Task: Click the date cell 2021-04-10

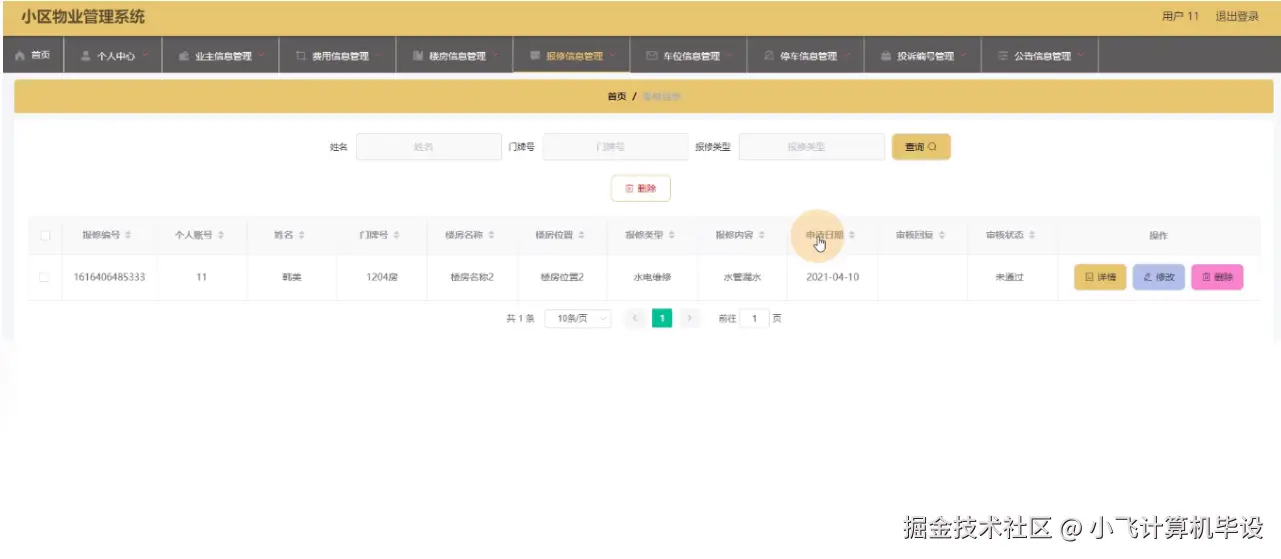Action: coord(832,277)
